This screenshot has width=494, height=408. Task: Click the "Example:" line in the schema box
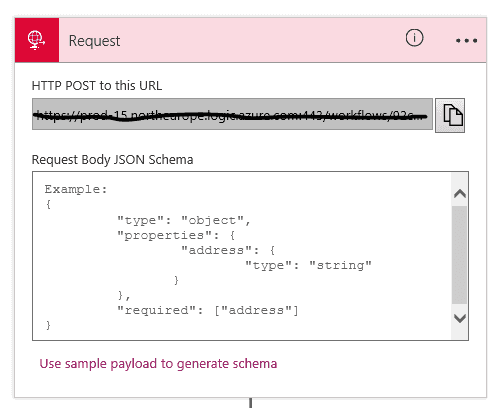pos(76,189)
